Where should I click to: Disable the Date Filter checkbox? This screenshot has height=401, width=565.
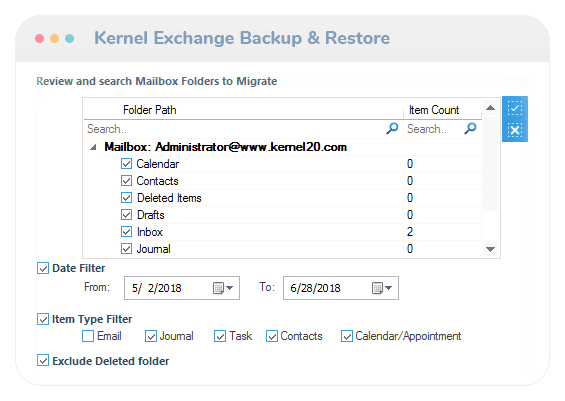click(x=43, y=268)
